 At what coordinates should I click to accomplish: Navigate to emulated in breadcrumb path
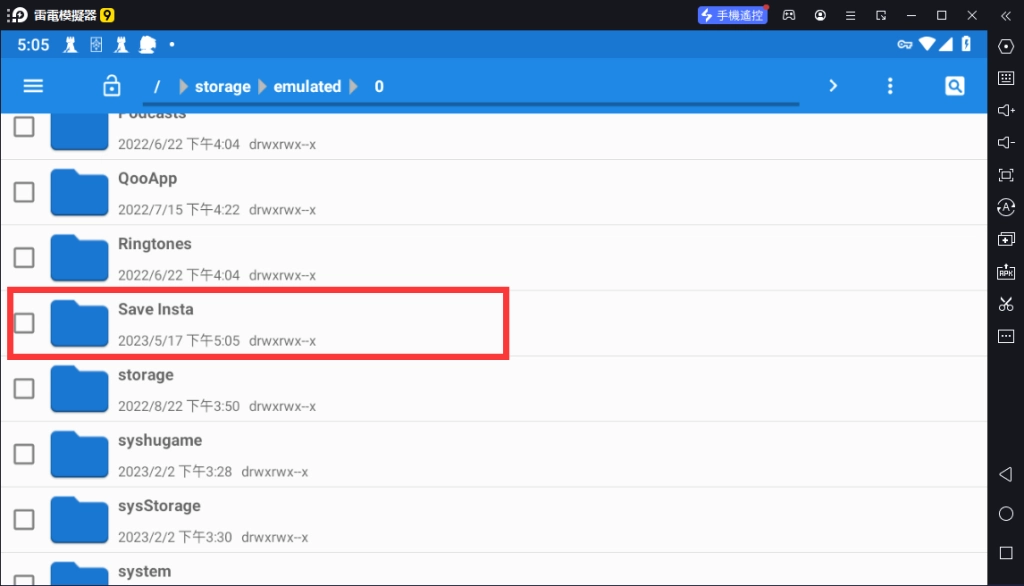(307, 86)
